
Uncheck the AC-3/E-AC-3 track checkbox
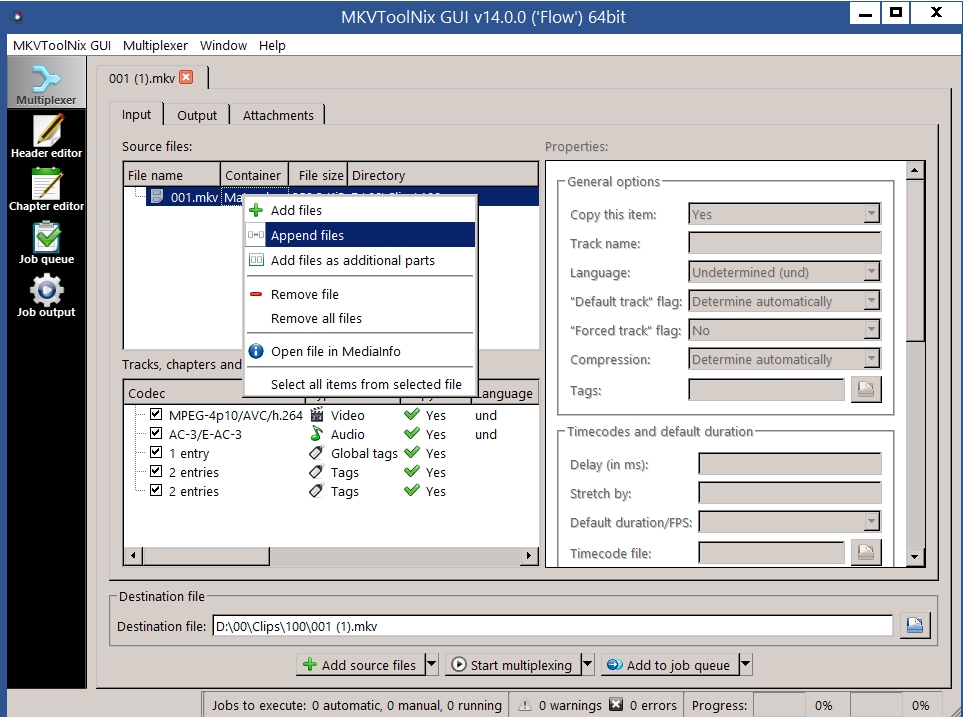point(156,433)
